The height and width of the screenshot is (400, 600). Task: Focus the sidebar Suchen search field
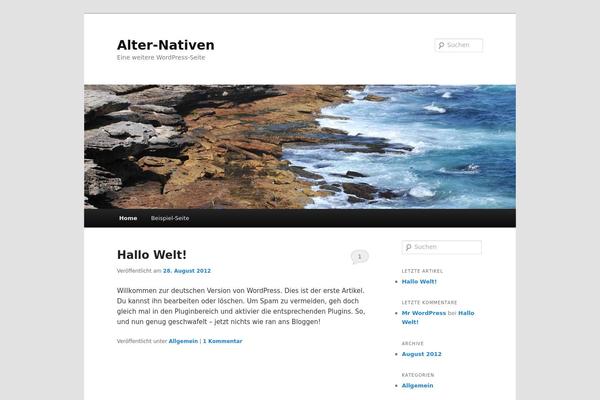[442, 247]
